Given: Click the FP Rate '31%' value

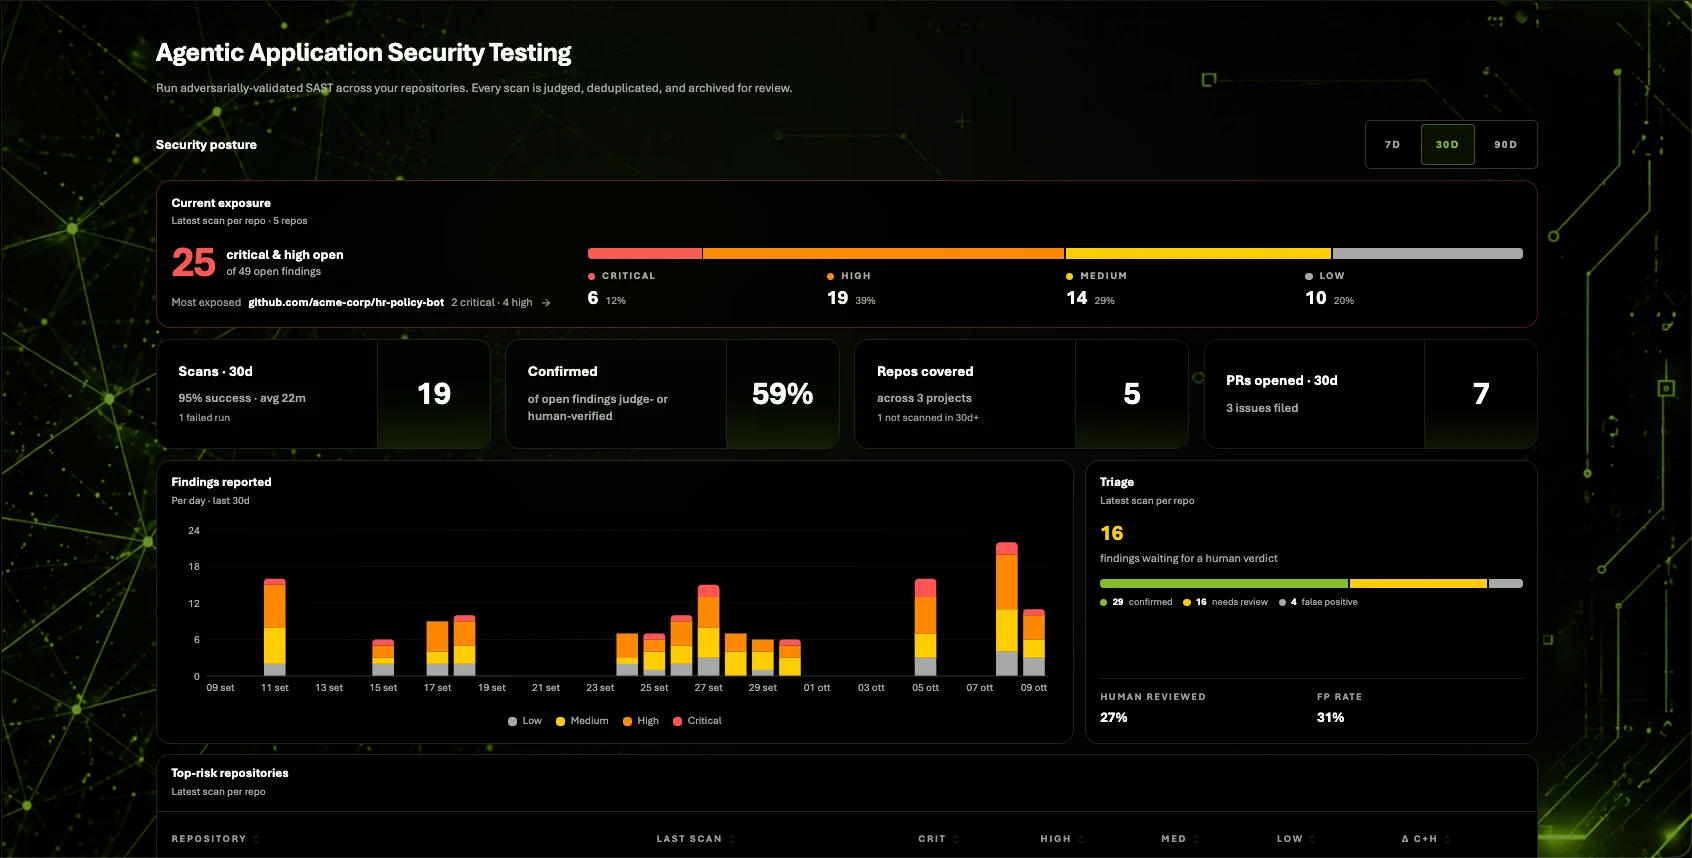Looking at the screenshot, I should 1330,718.
